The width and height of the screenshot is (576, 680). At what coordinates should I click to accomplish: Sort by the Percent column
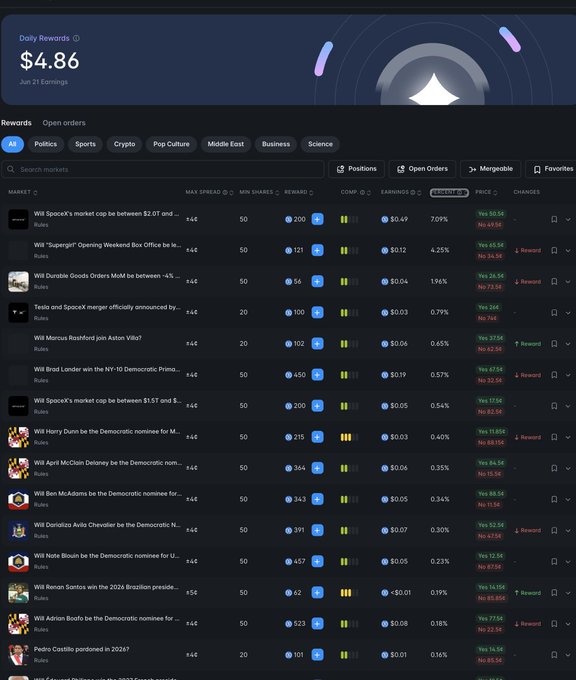click(449, 192)
